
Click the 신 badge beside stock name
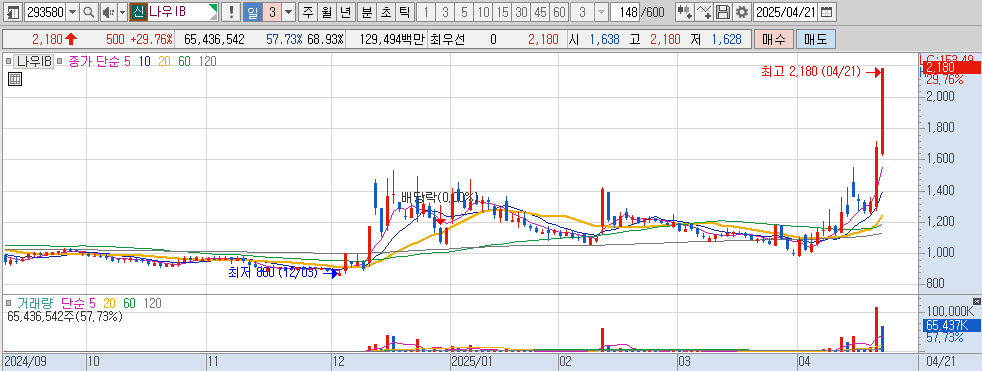[x=138, y=11]
